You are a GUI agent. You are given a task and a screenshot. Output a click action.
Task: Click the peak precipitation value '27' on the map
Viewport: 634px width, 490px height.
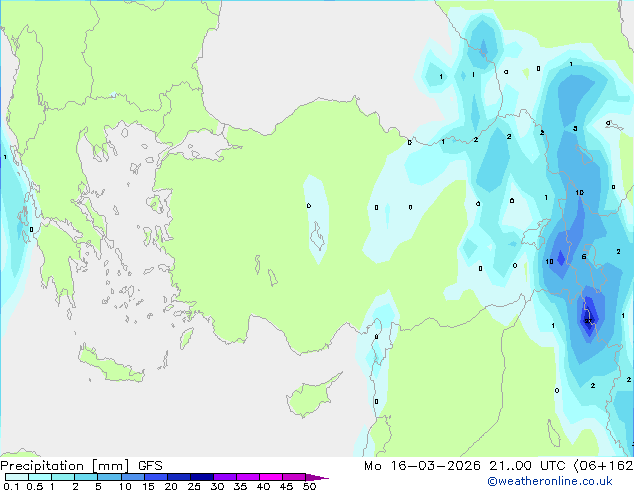(588, 321)
